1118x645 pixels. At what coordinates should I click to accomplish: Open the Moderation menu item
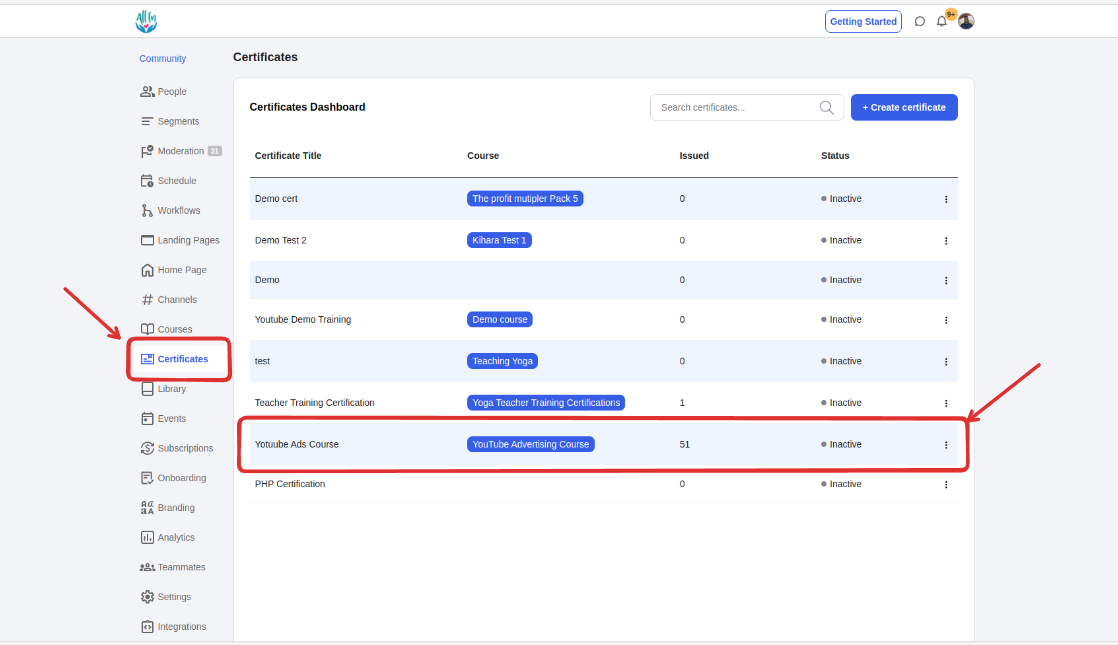point(180,151)
